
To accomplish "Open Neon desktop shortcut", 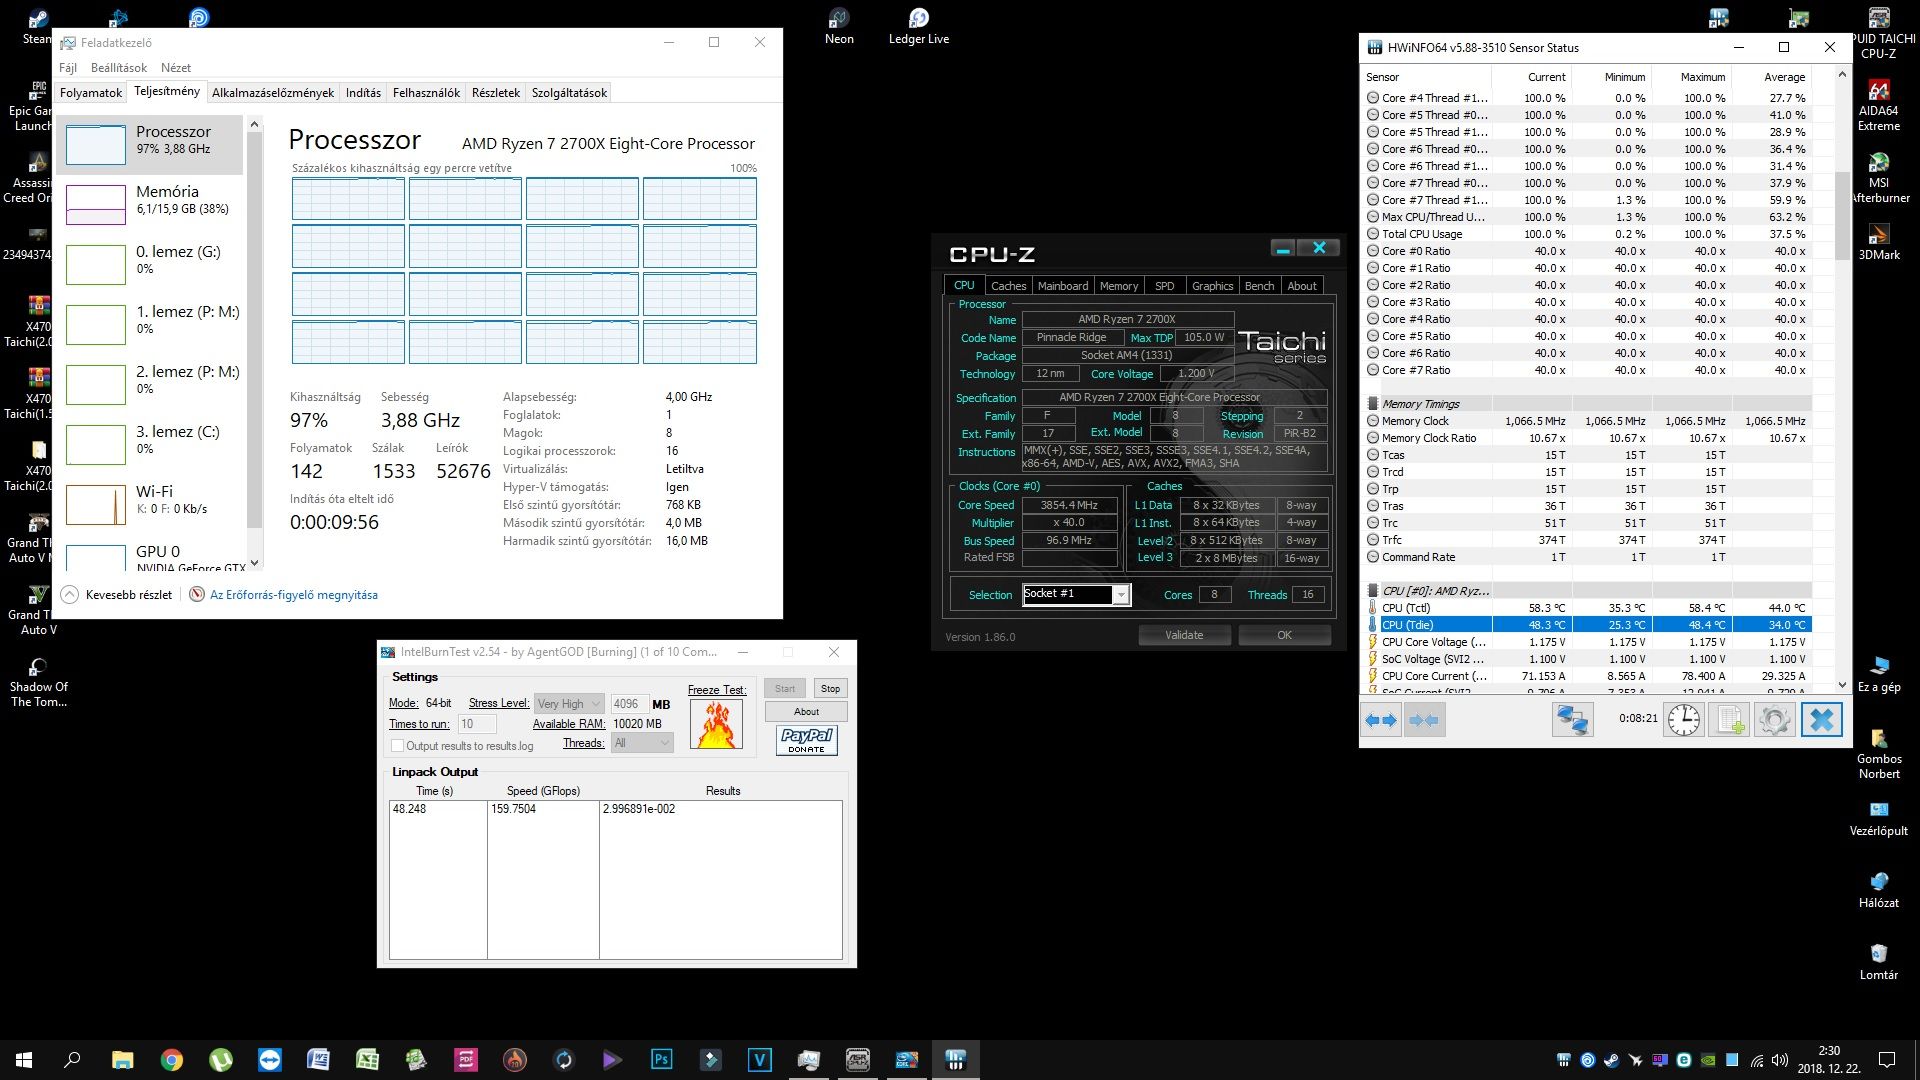I will (x=839, y=27).
